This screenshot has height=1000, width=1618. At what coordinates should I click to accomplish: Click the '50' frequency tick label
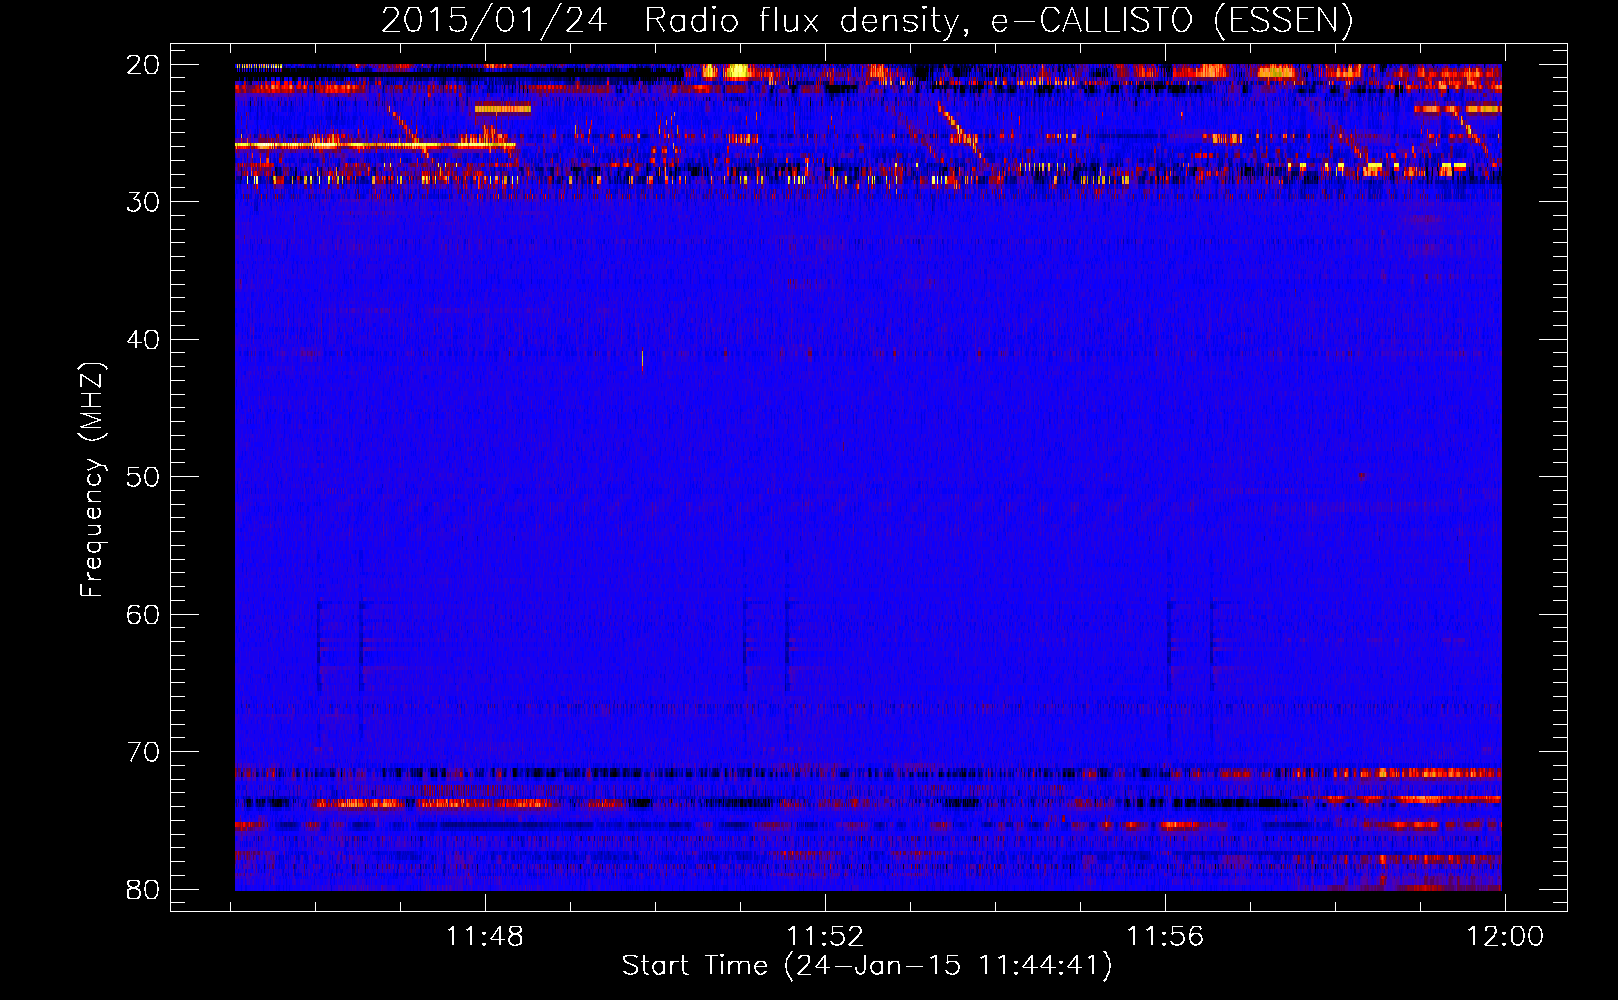point(143,477)
